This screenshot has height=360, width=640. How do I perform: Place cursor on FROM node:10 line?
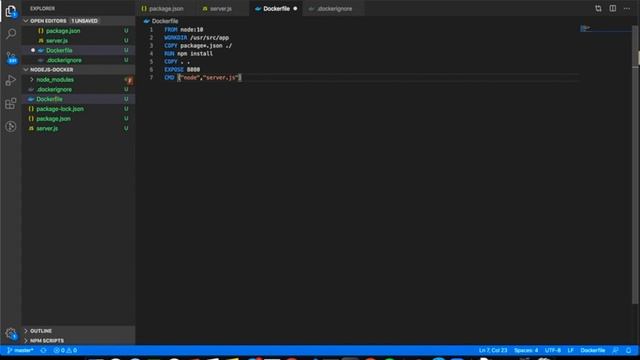pyautogui.click(x=183, y=29)
